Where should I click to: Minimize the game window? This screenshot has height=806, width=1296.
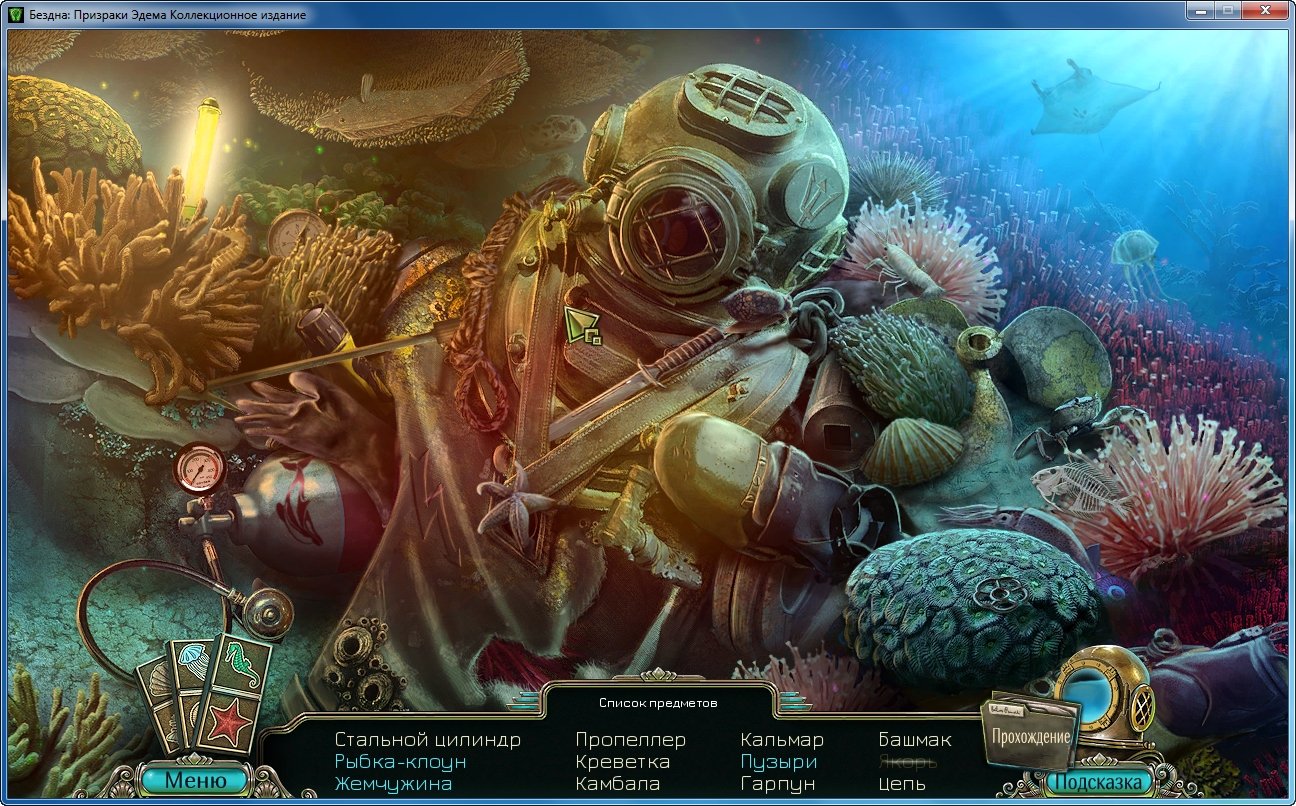(1199, 10)
